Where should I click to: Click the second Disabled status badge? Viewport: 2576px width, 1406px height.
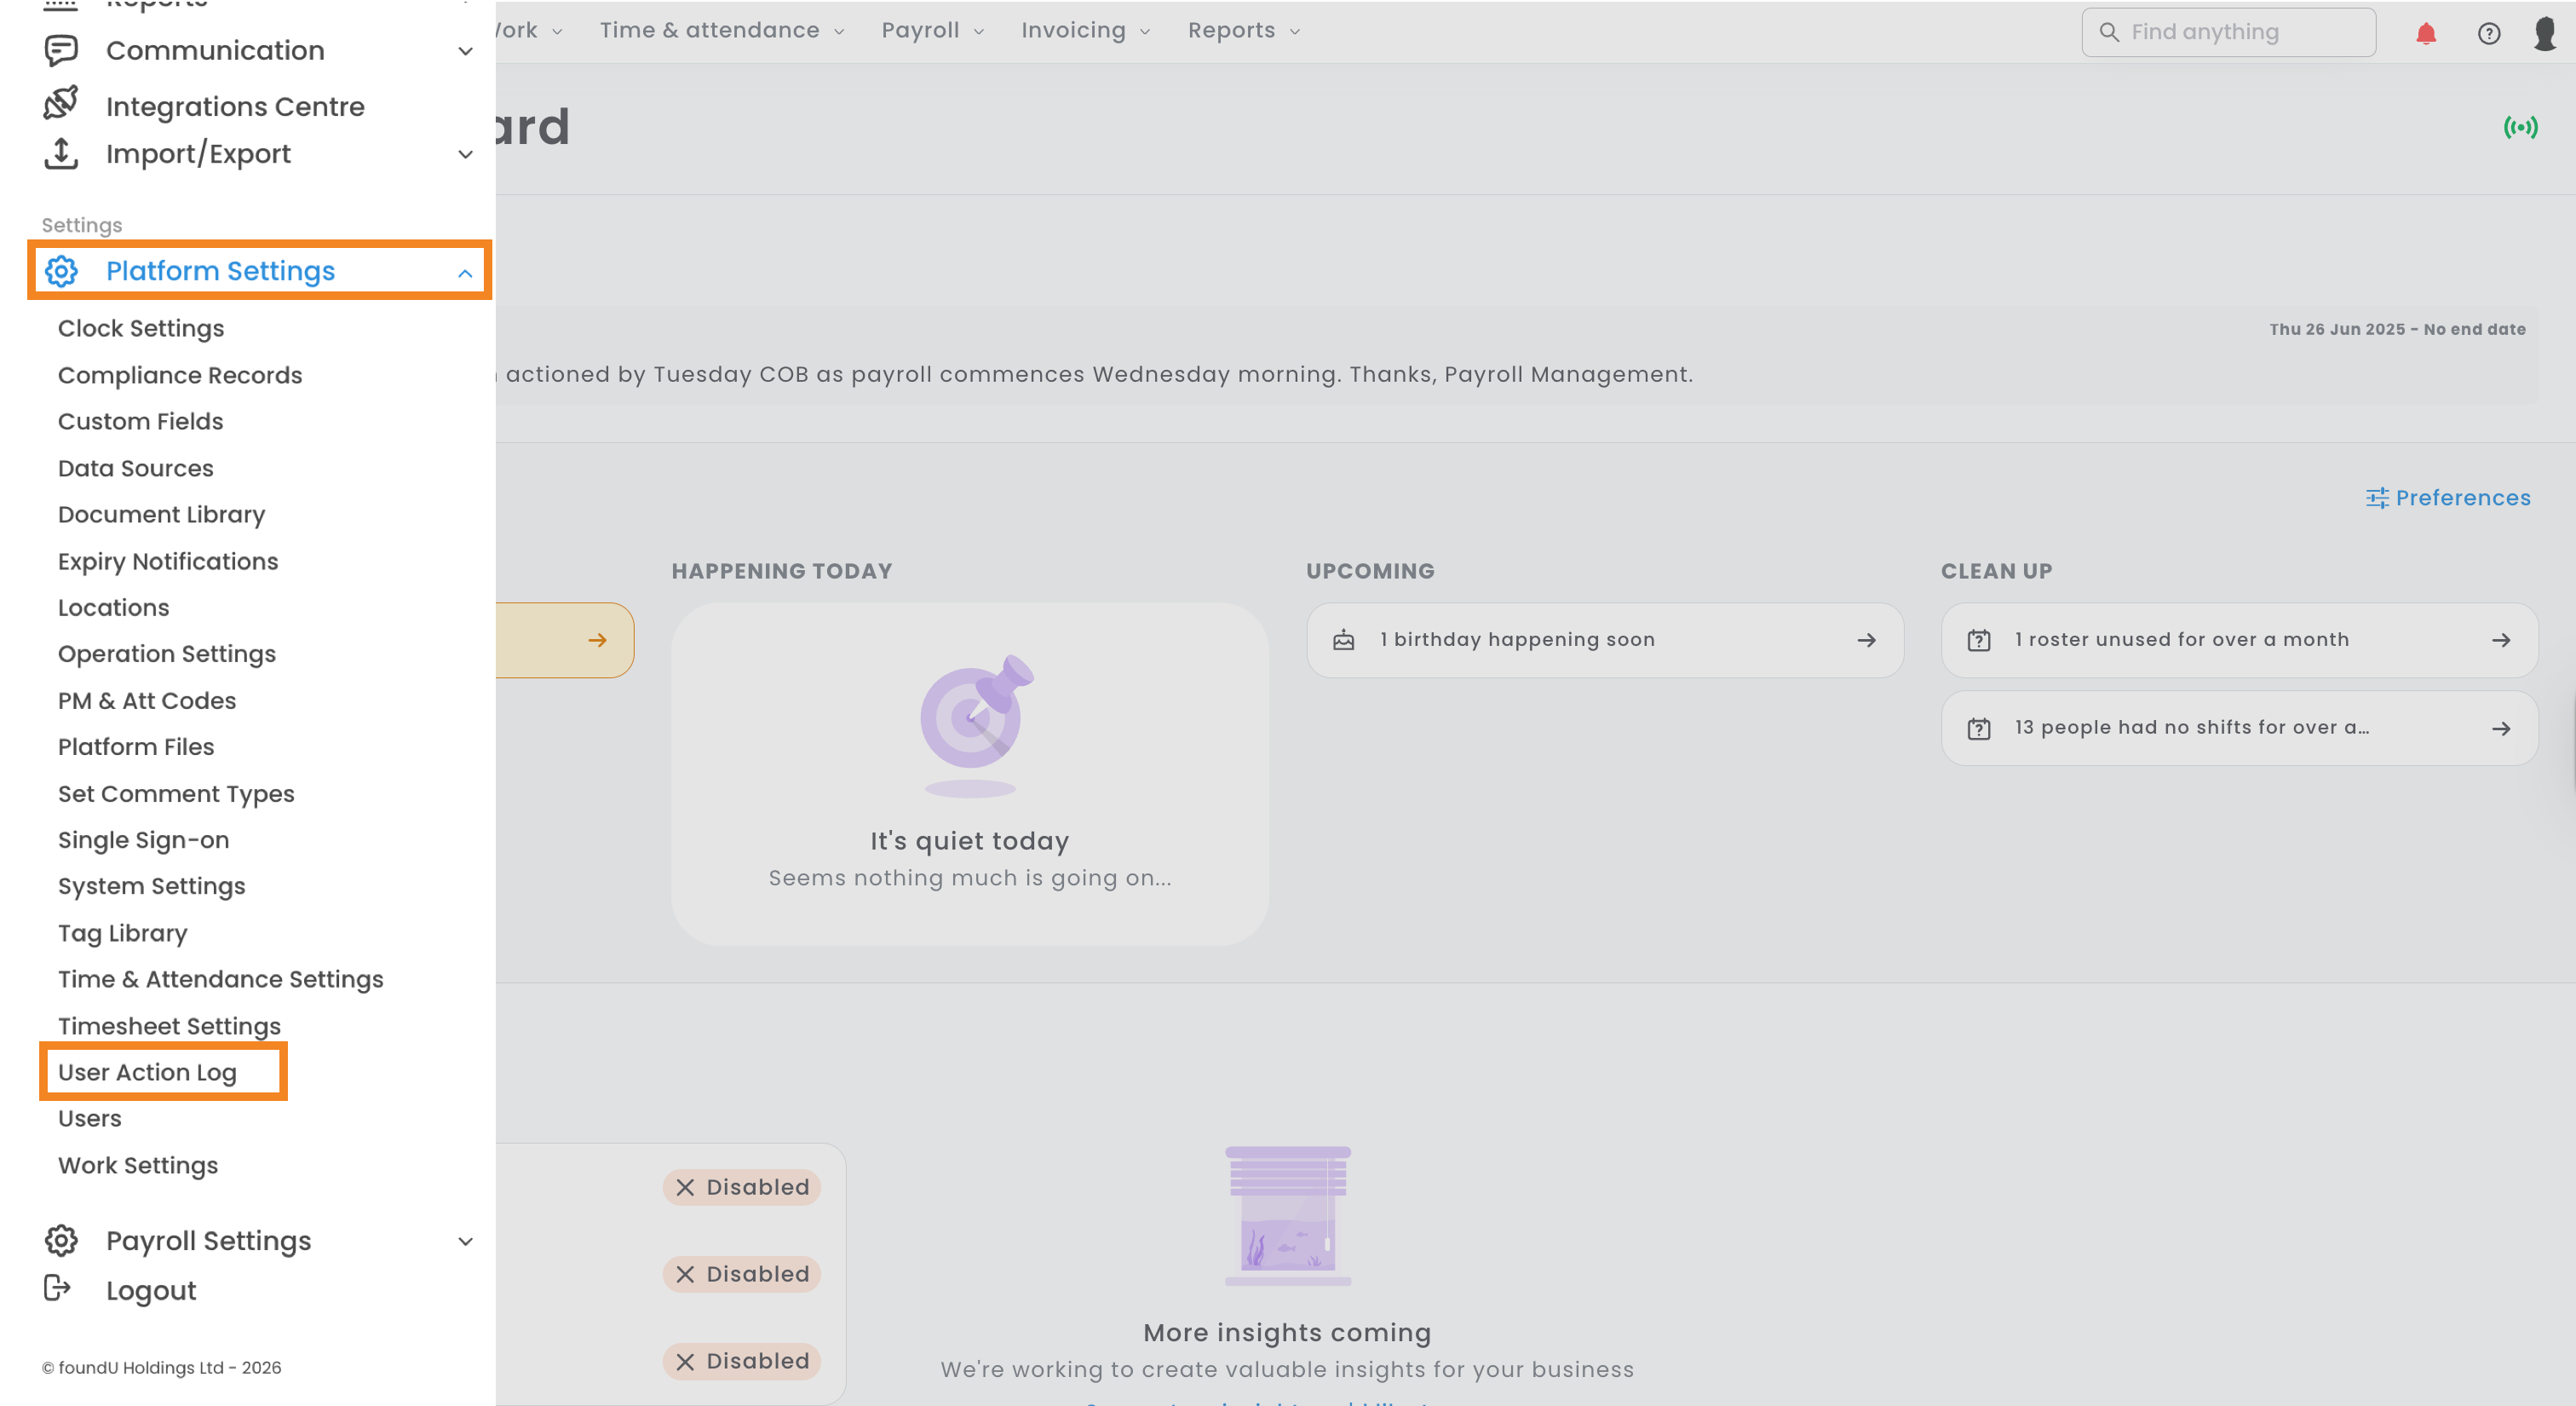point(741,1274)
